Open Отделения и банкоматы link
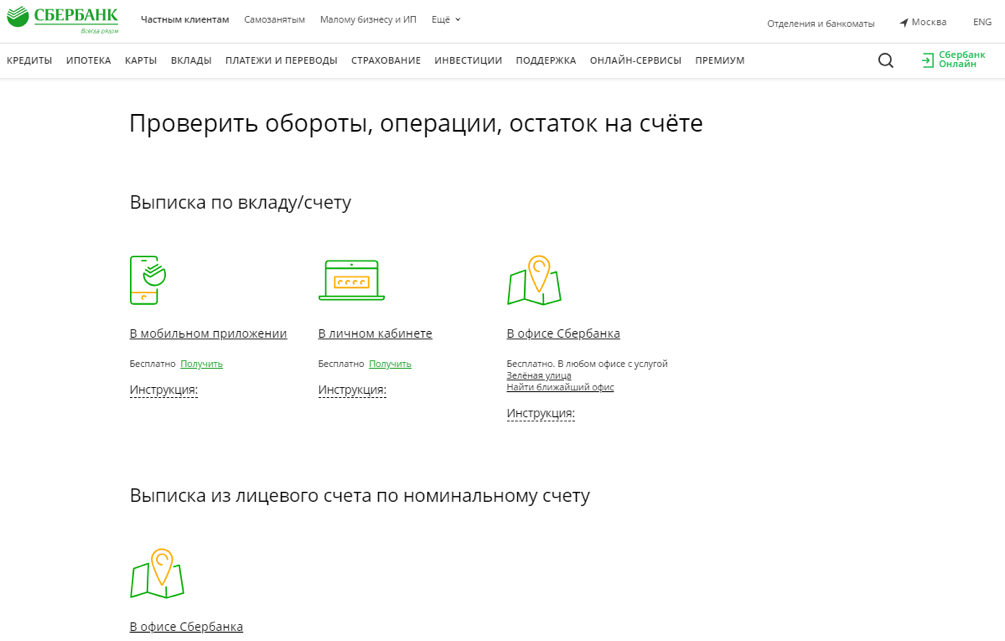The image size is (1005, 641). (820, 23)
